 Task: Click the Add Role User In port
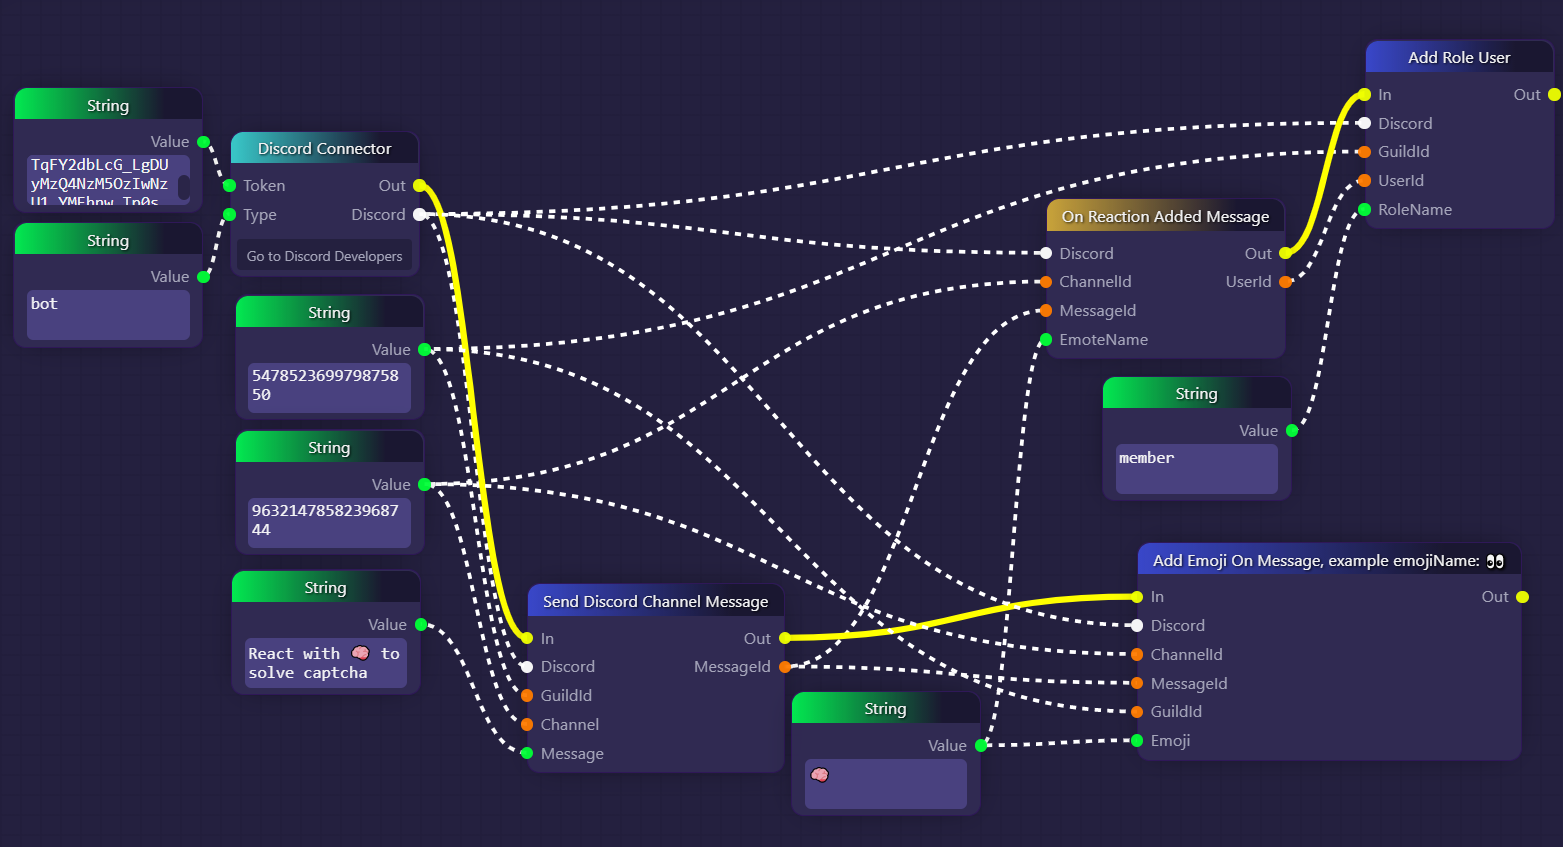1364,95
